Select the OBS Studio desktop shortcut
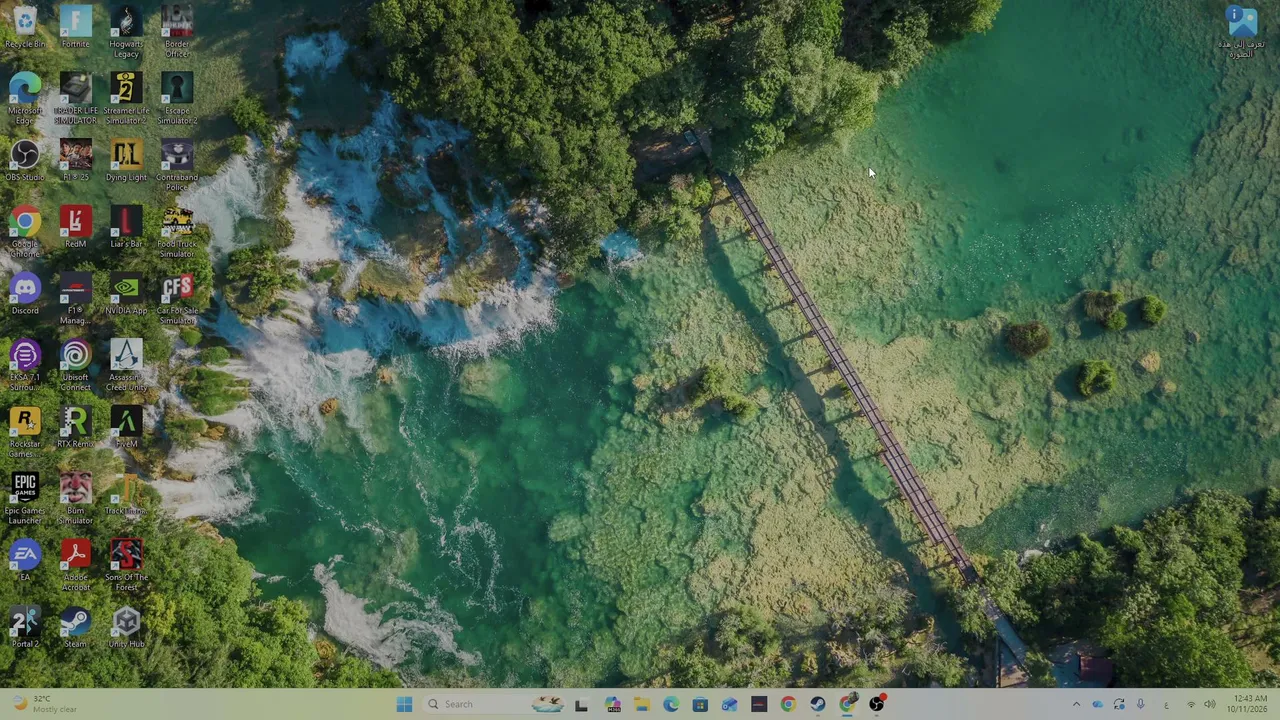This screenshot has height=720, width=1280. [25, 160]
